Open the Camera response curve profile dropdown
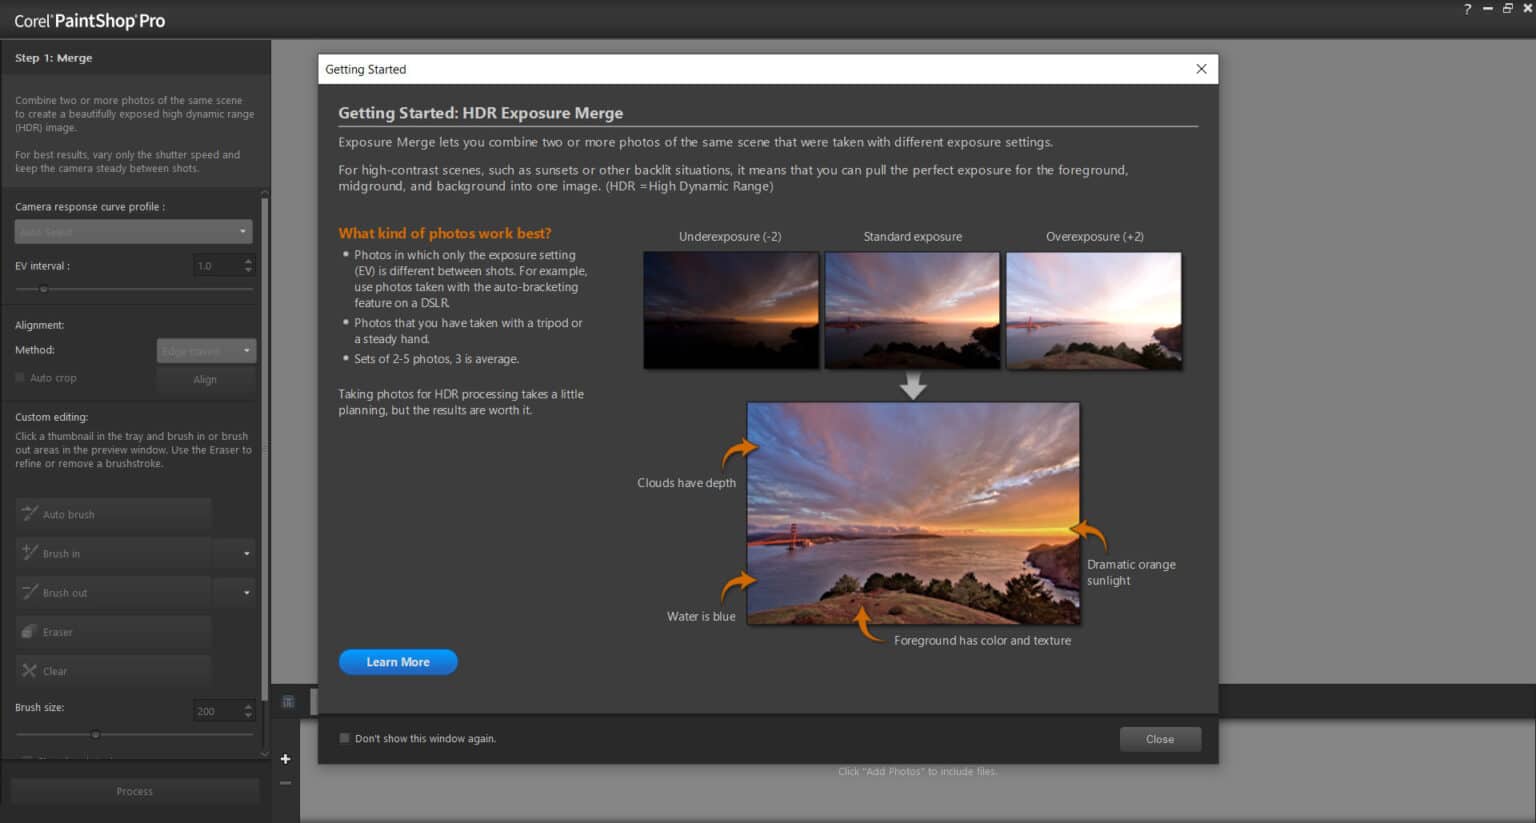Screen dimensions: 1536x823 (131, 231)
